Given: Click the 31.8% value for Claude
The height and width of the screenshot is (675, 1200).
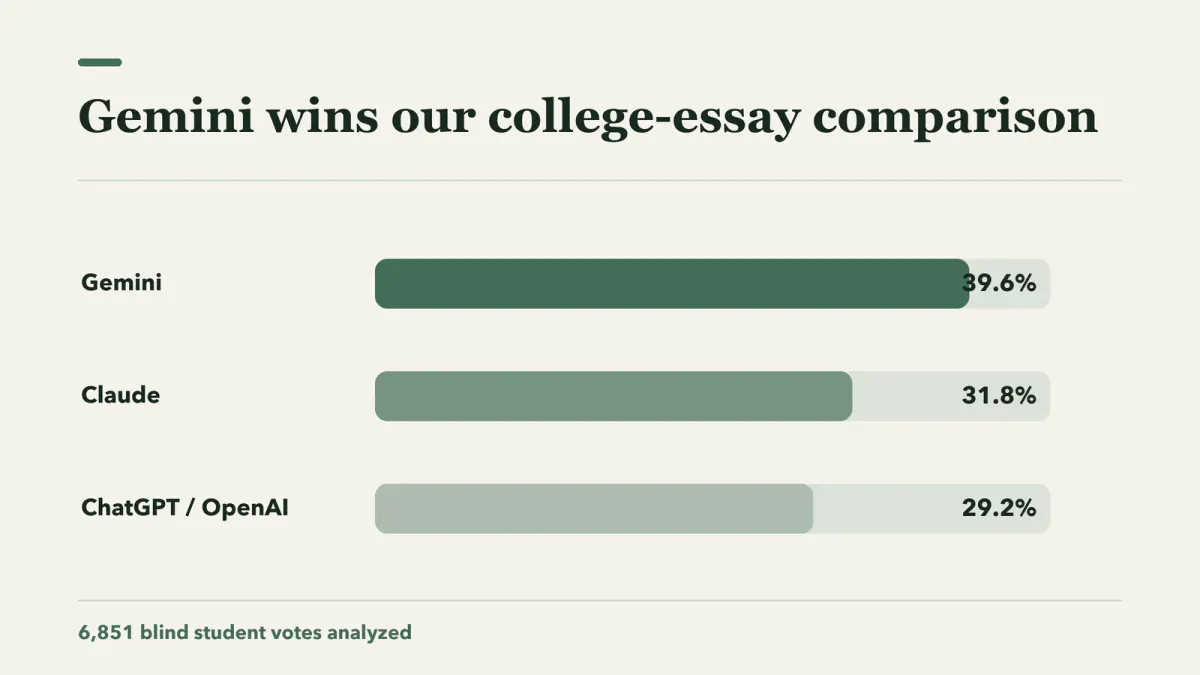Looking at the screenshot, I should point(999,396).
